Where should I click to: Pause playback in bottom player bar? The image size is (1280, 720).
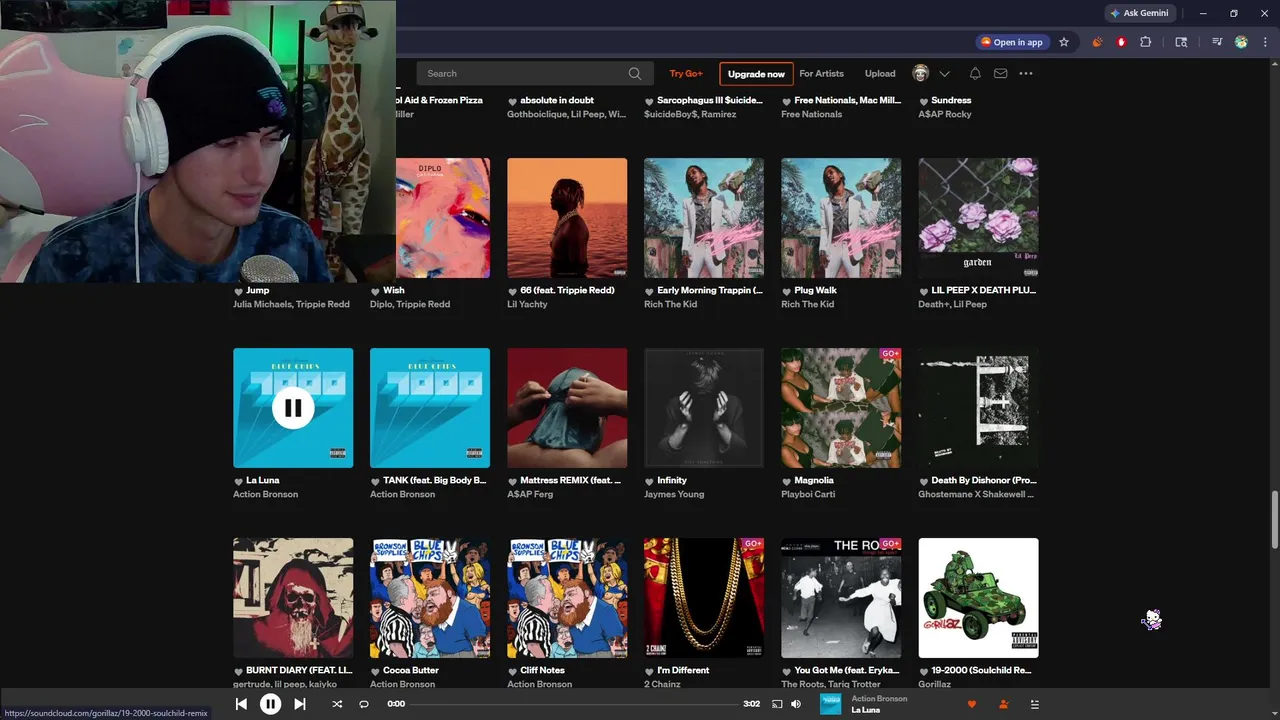coord(270,704)
